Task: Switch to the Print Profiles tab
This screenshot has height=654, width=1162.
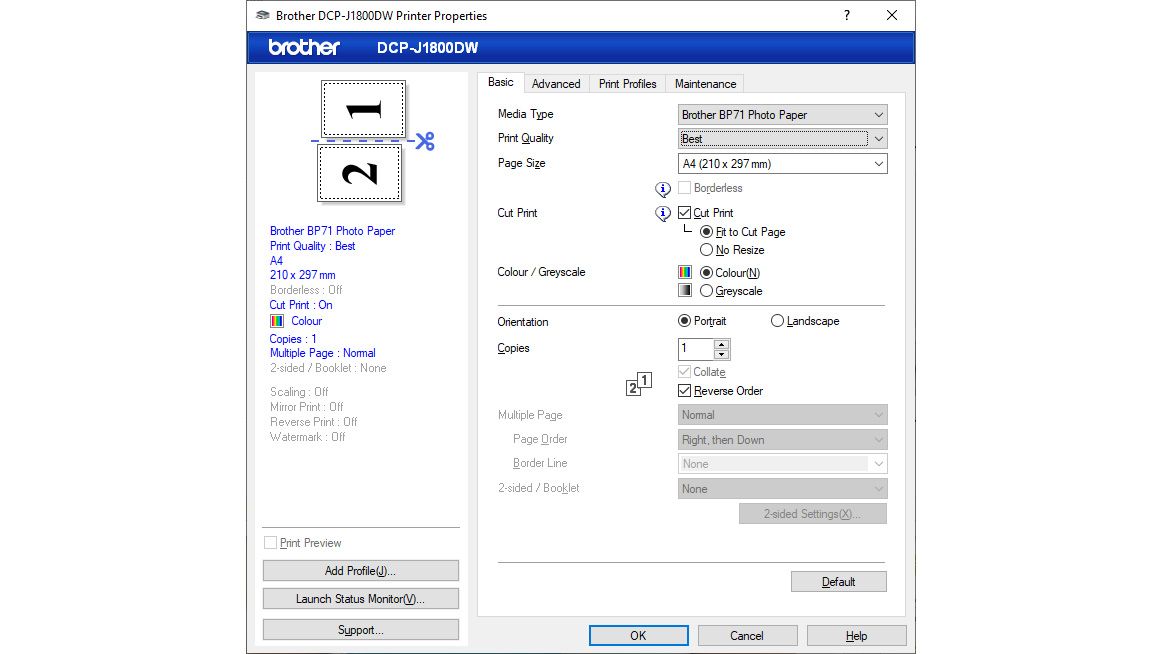Action: (x=628, y=84)
